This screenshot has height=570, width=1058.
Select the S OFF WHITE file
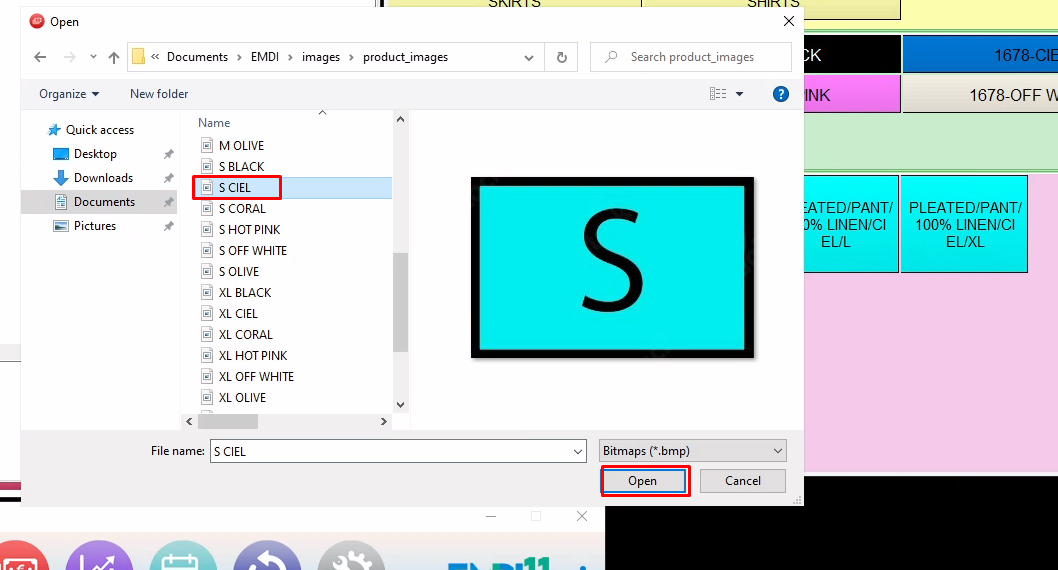(253, 250)
